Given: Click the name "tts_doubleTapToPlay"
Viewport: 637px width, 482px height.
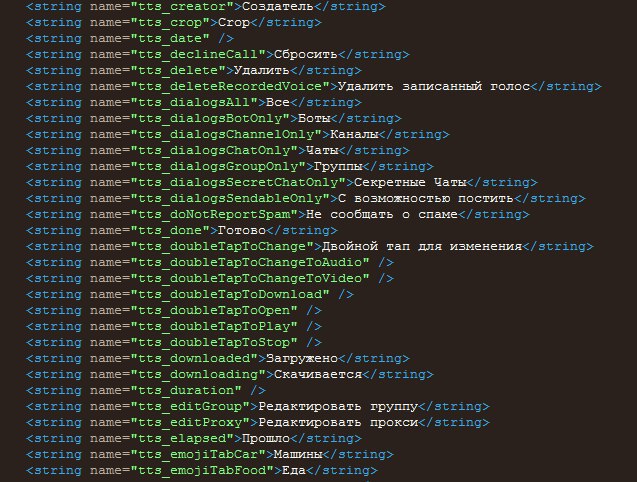Looking at the screenshot, I should point(214,327).
